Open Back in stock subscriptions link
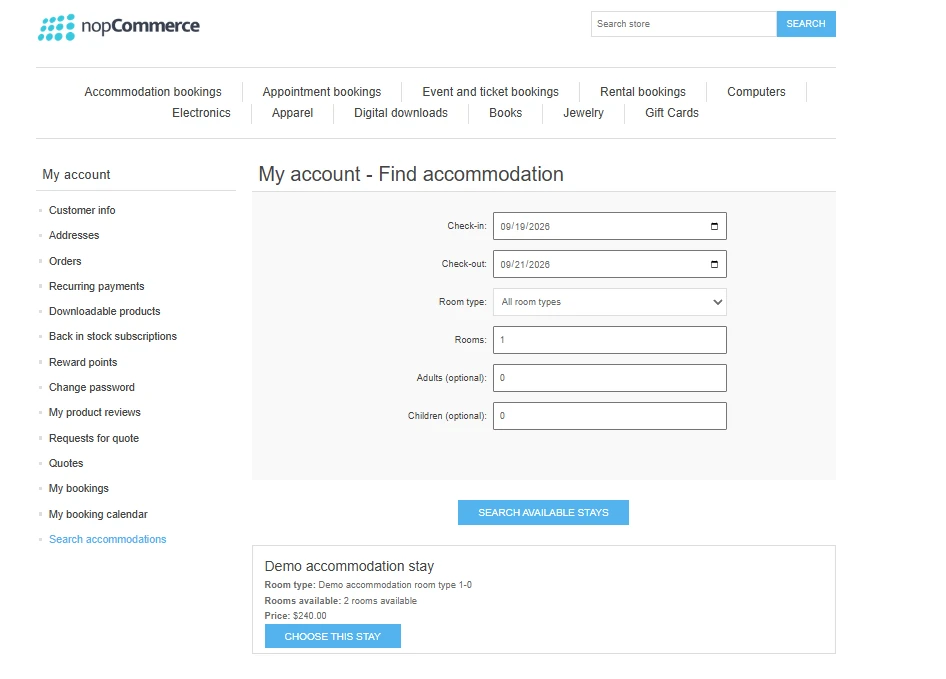This screenshot has height=679, width=946. click(113, 336)
